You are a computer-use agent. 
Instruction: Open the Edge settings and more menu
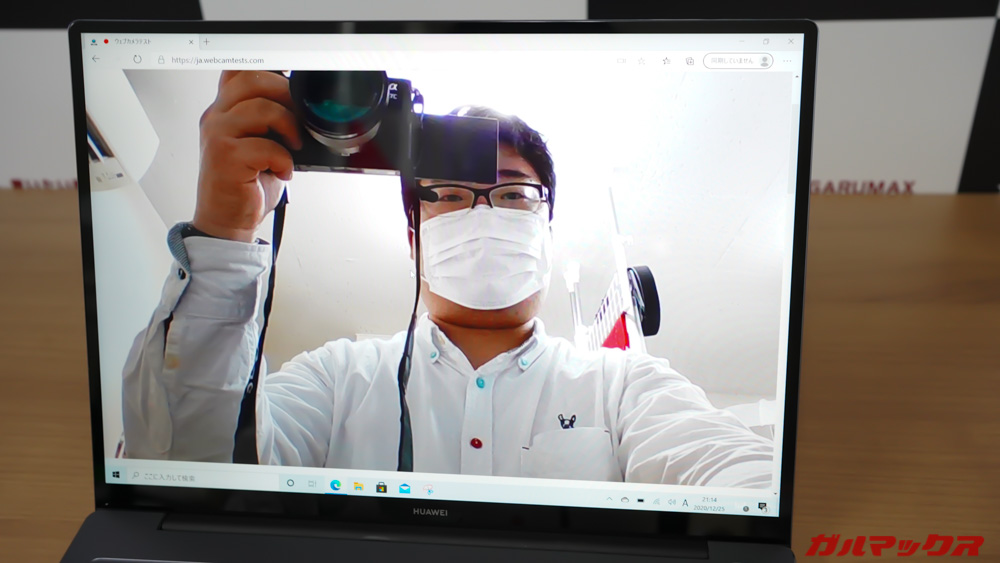[x=787, y=61]
